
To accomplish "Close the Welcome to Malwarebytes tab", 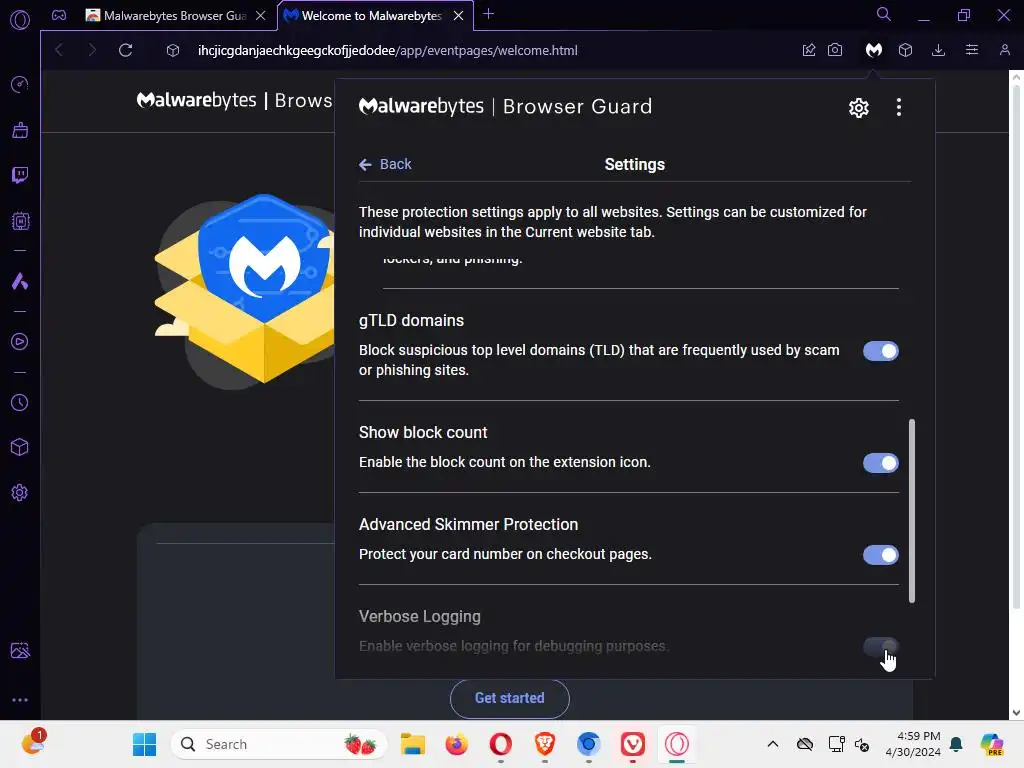I will click(458, 16).
